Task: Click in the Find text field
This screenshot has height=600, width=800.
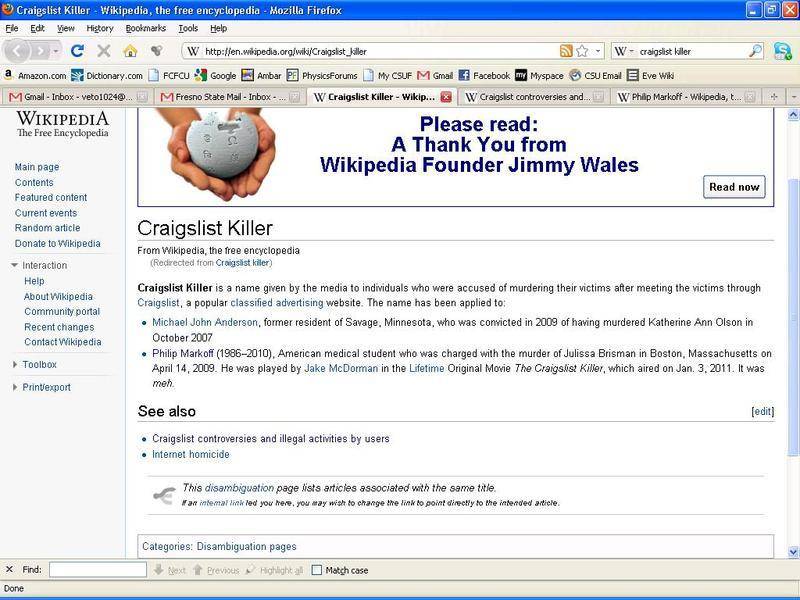Action: 97,570
